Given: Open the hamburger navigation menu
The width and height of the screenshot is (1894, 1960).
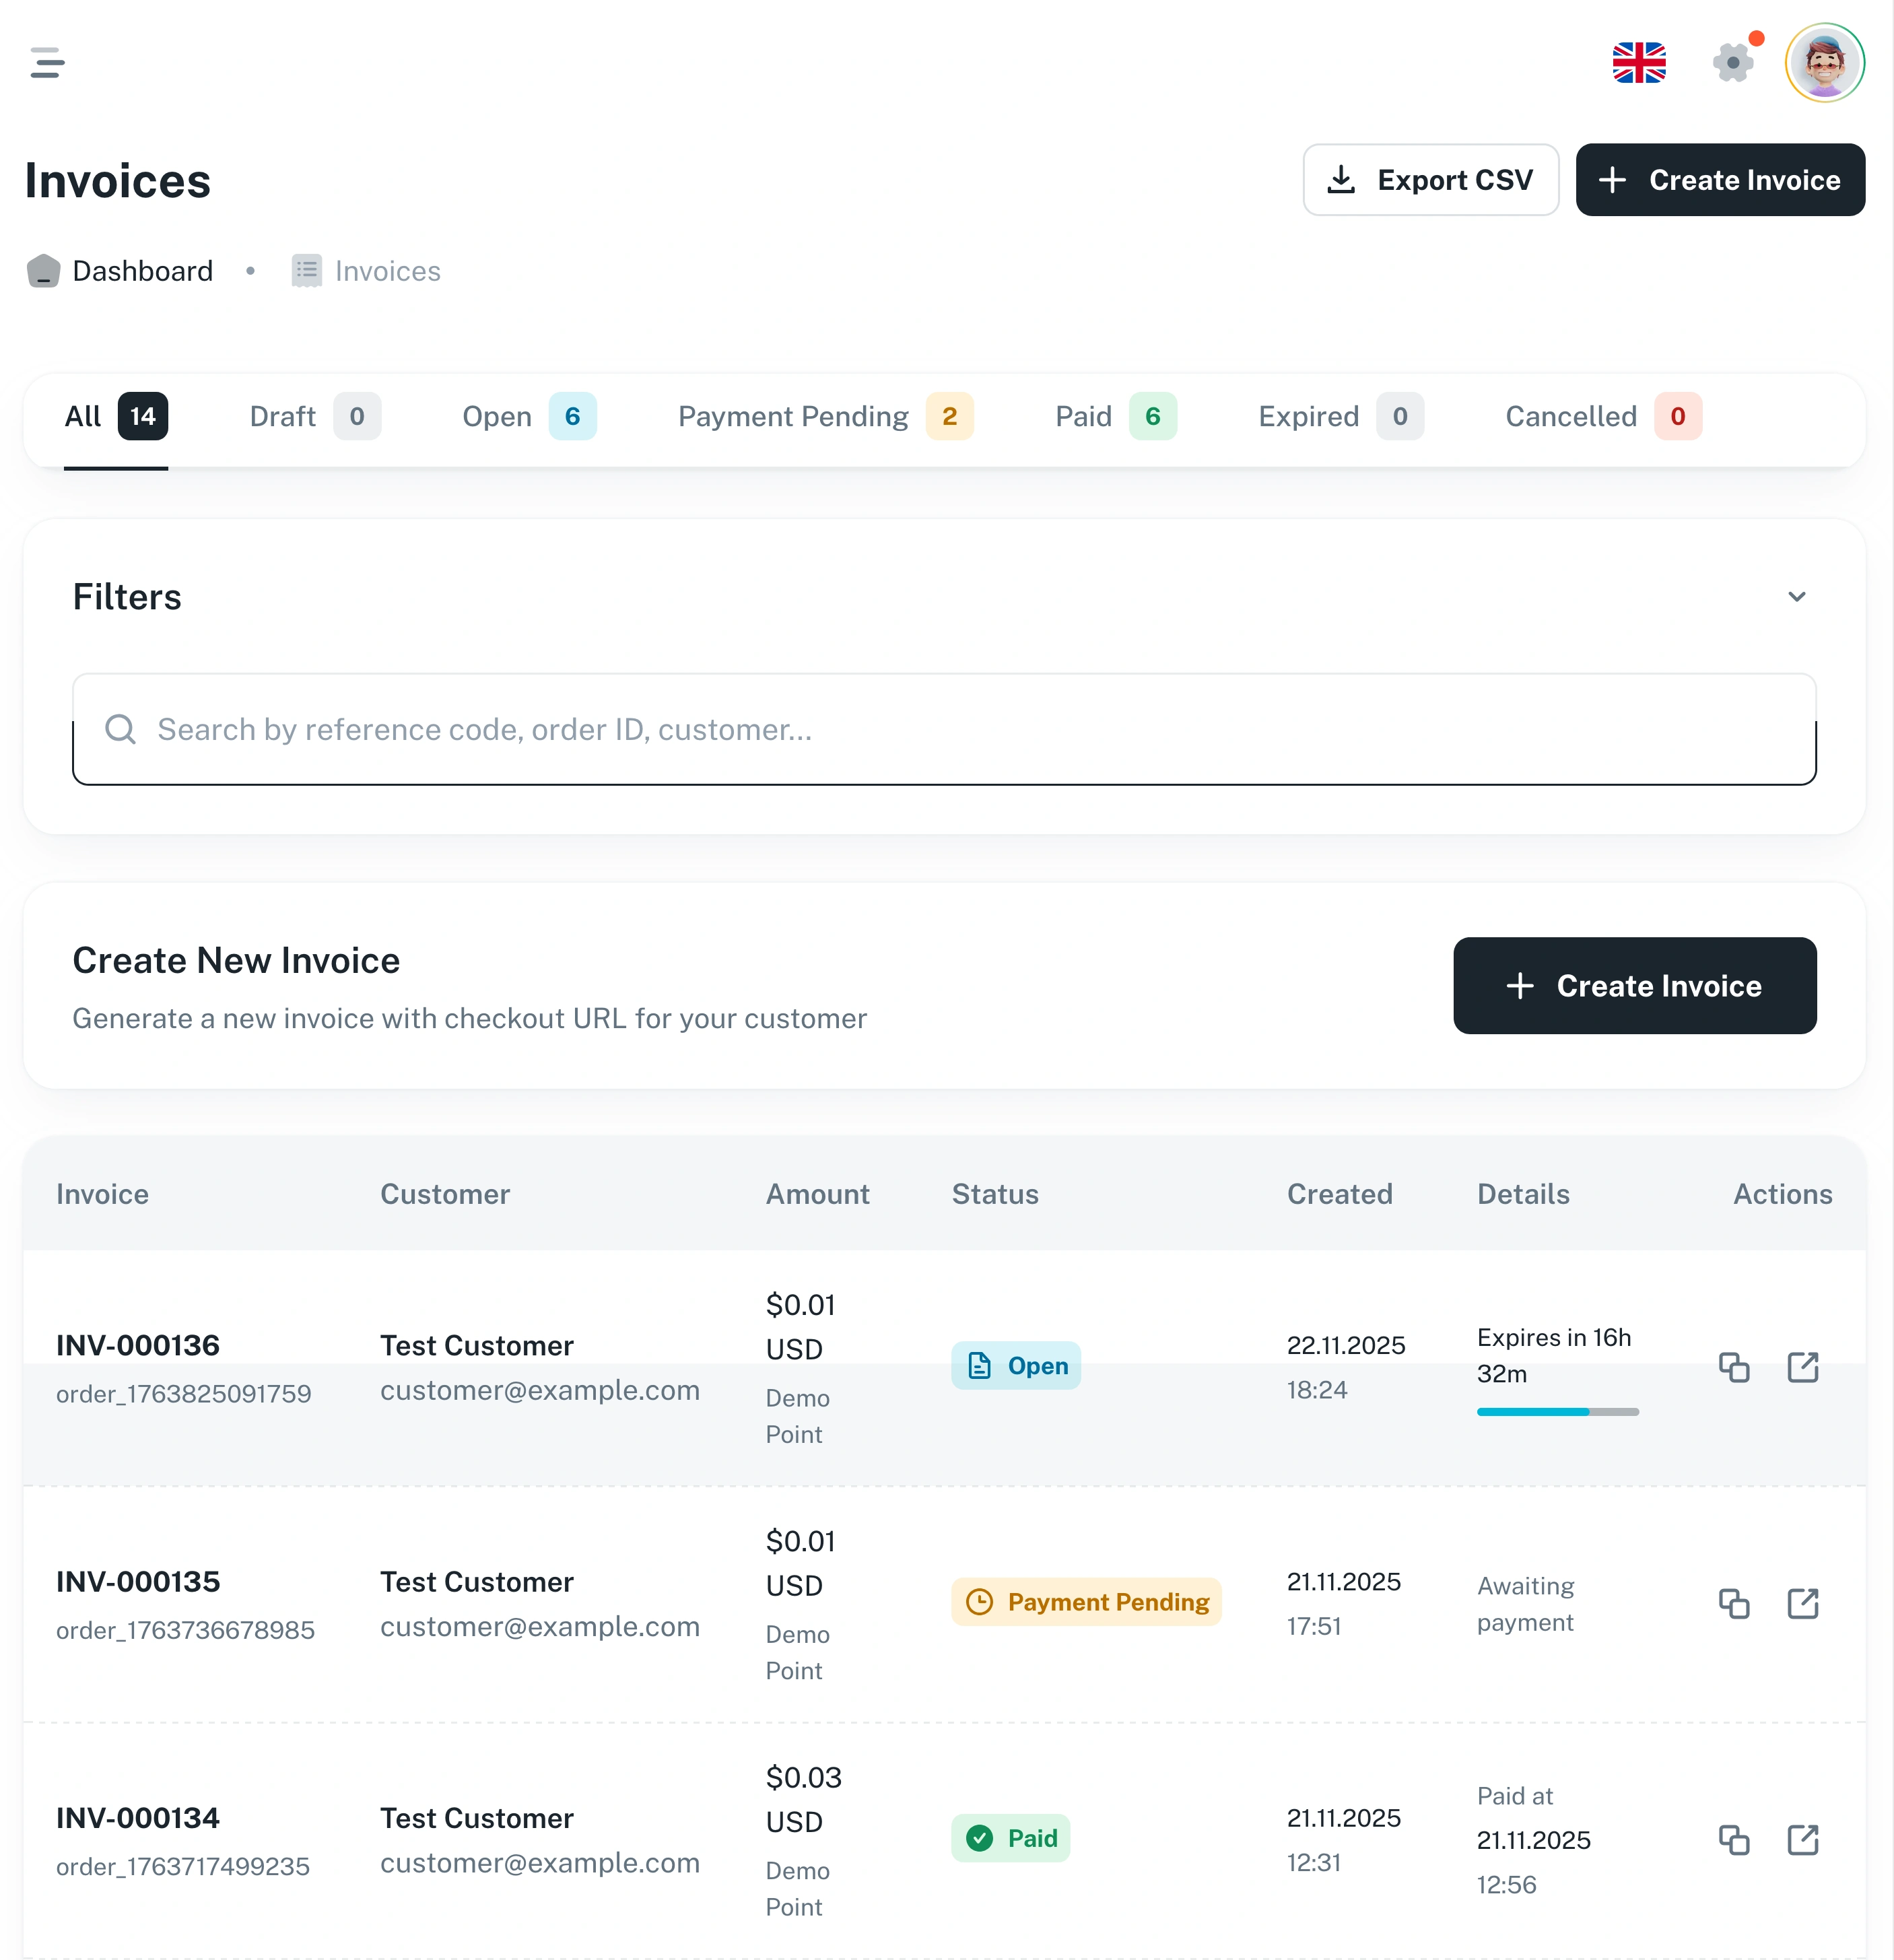Looking at the screenshot, I should click(x=47, y=62).
